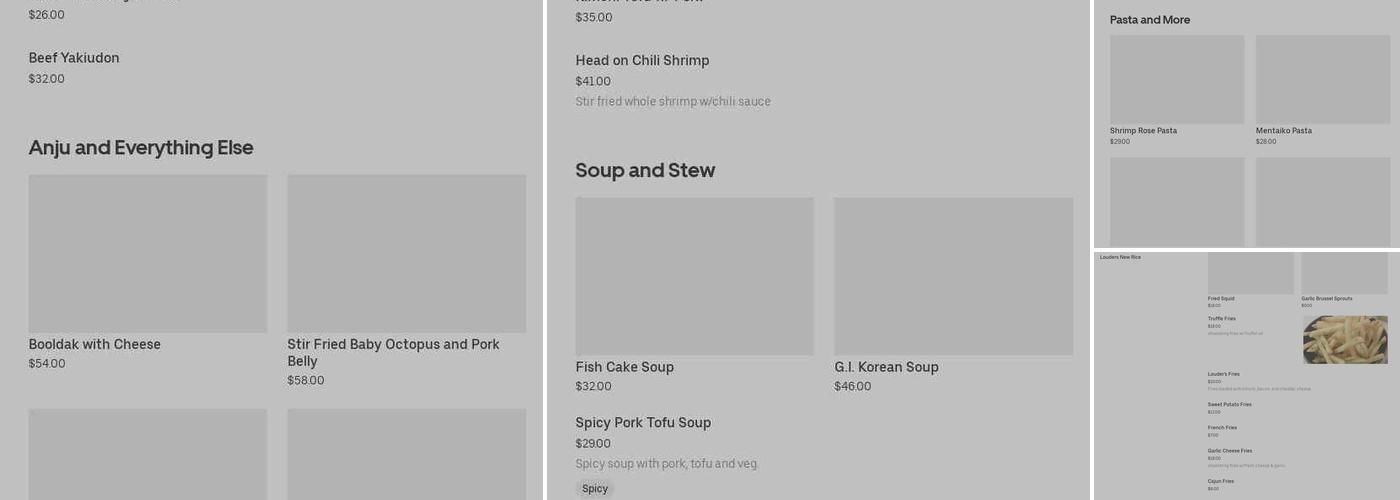This screenshot has width=1400, height=500.
Task: Open the Fried Squid item title
Action: [1221, 298]
